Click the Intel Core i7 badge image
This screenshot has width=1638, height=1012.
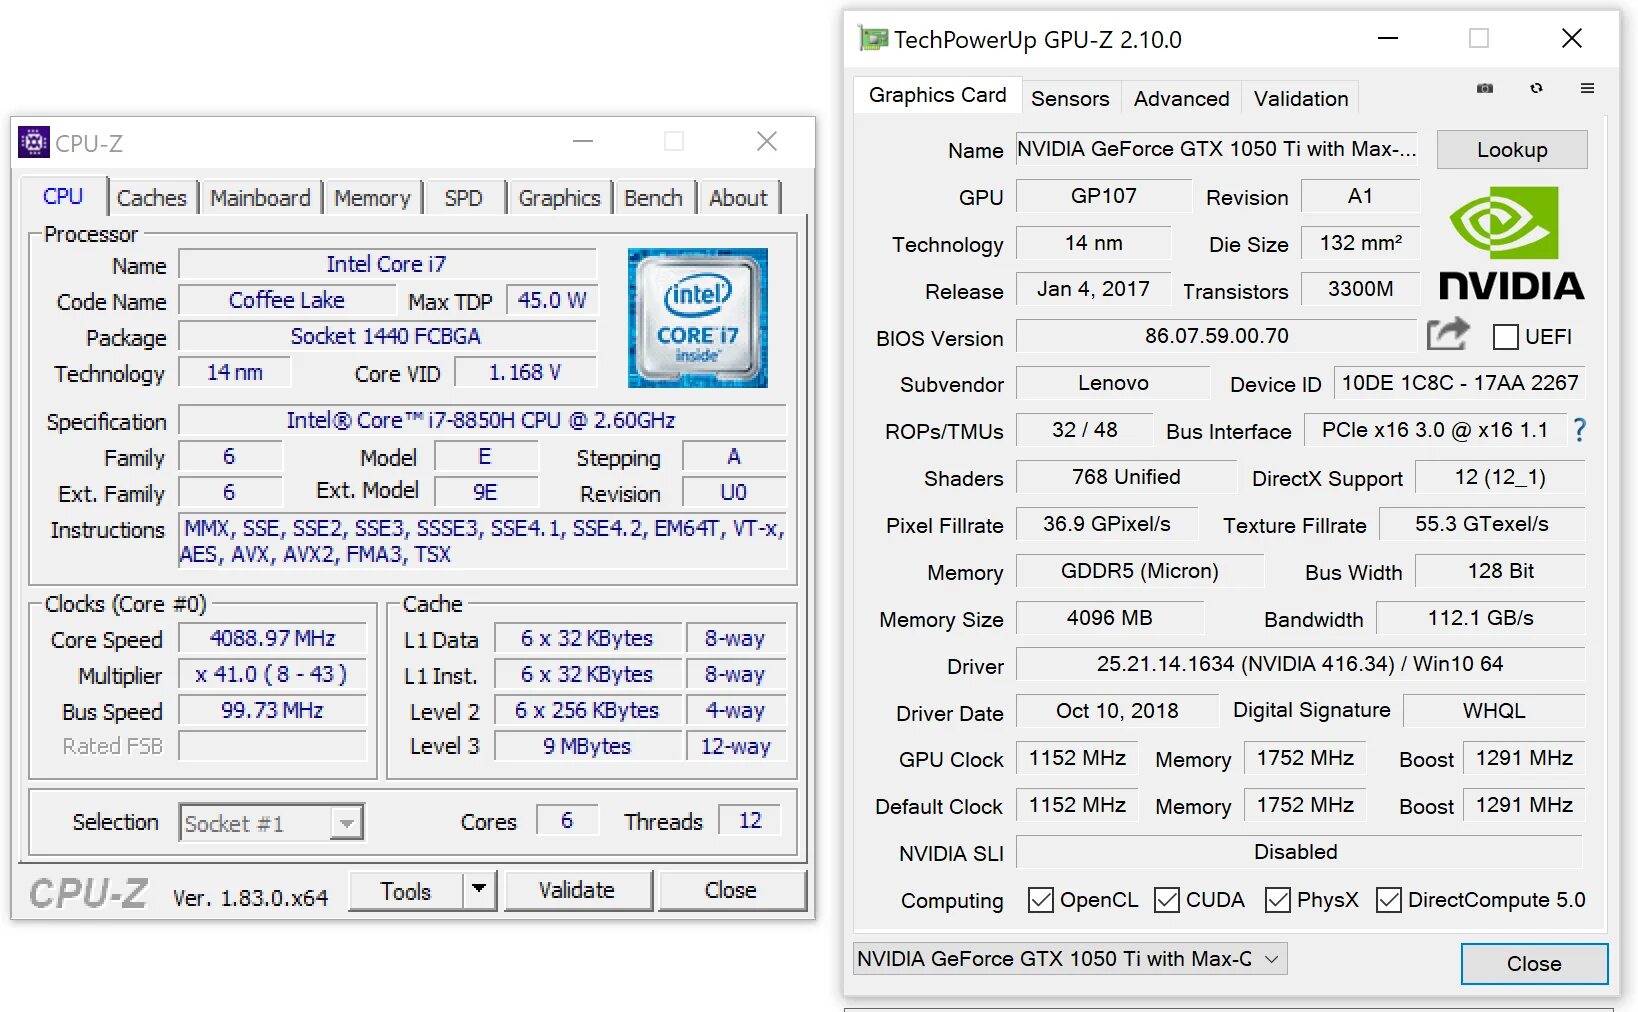[x=698, y=318]
